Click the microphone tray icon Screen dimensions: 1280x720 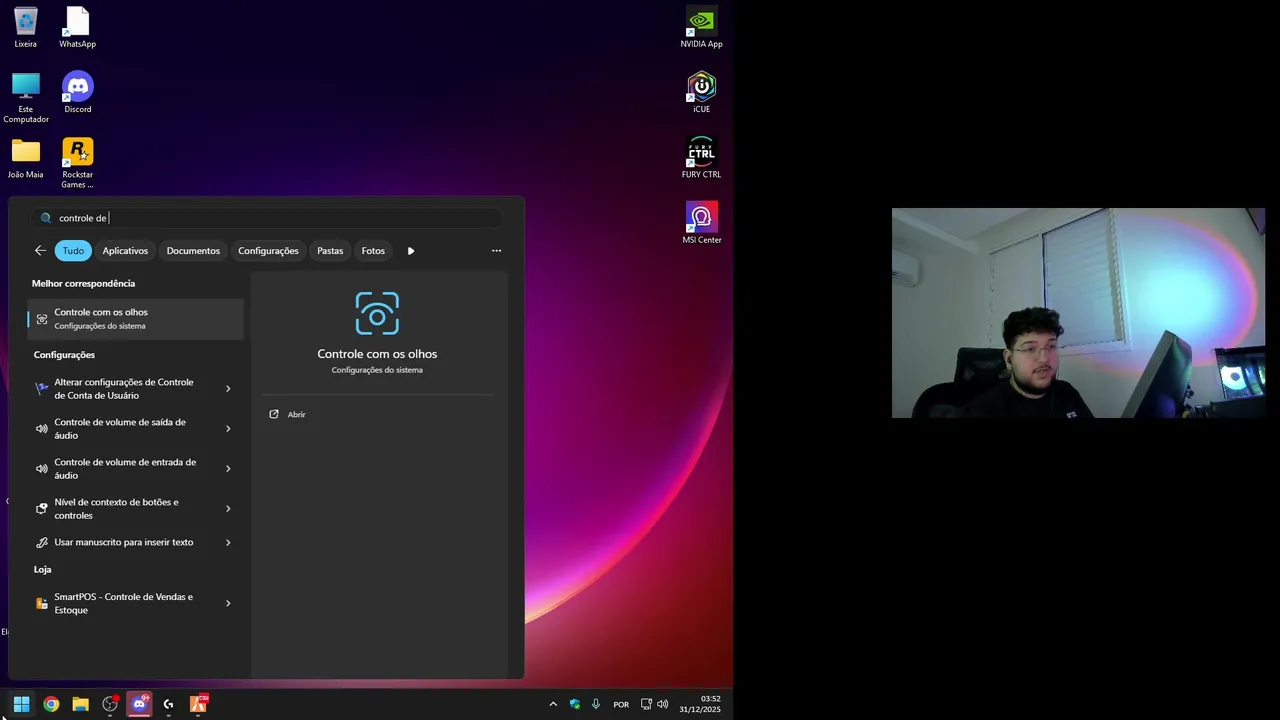(596, 704)
